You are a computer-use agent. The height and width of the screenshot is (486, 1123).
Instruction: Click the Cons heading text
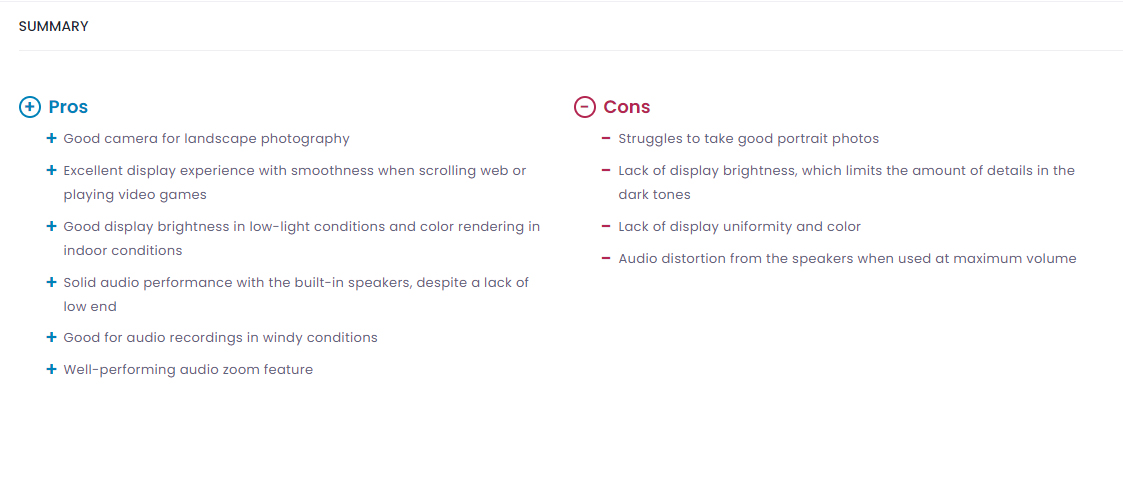(x=627, y=107)
